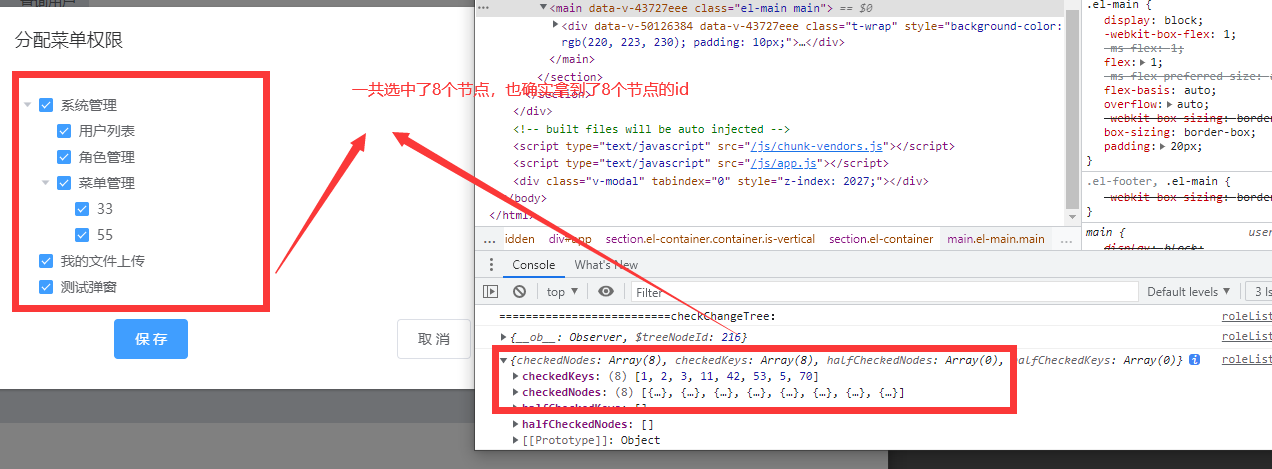This screenshot has height=469, width=1272.
Task: Click the 'built files will be auto injected' comment
Action: click(x=652, y=129)
